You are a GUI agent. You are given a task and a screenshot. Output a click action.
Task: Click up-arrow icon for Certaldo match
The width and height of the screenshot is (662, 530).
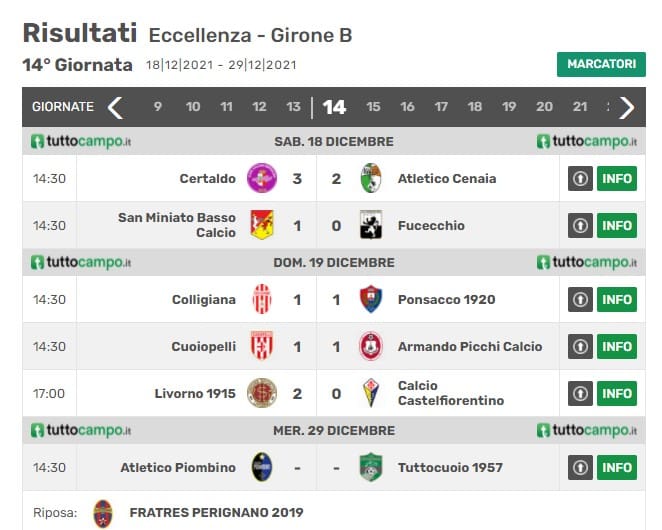(580, 179)
